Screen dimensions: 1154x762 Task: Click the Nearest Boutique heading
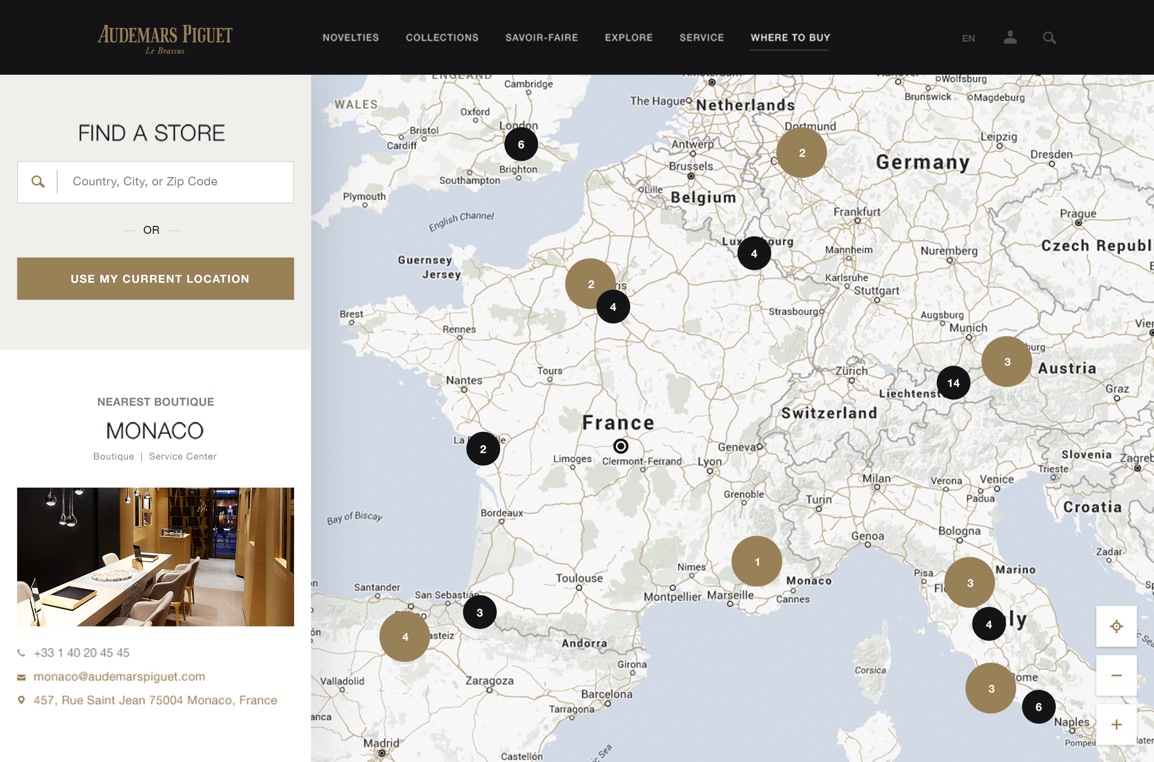coord(155,402)
